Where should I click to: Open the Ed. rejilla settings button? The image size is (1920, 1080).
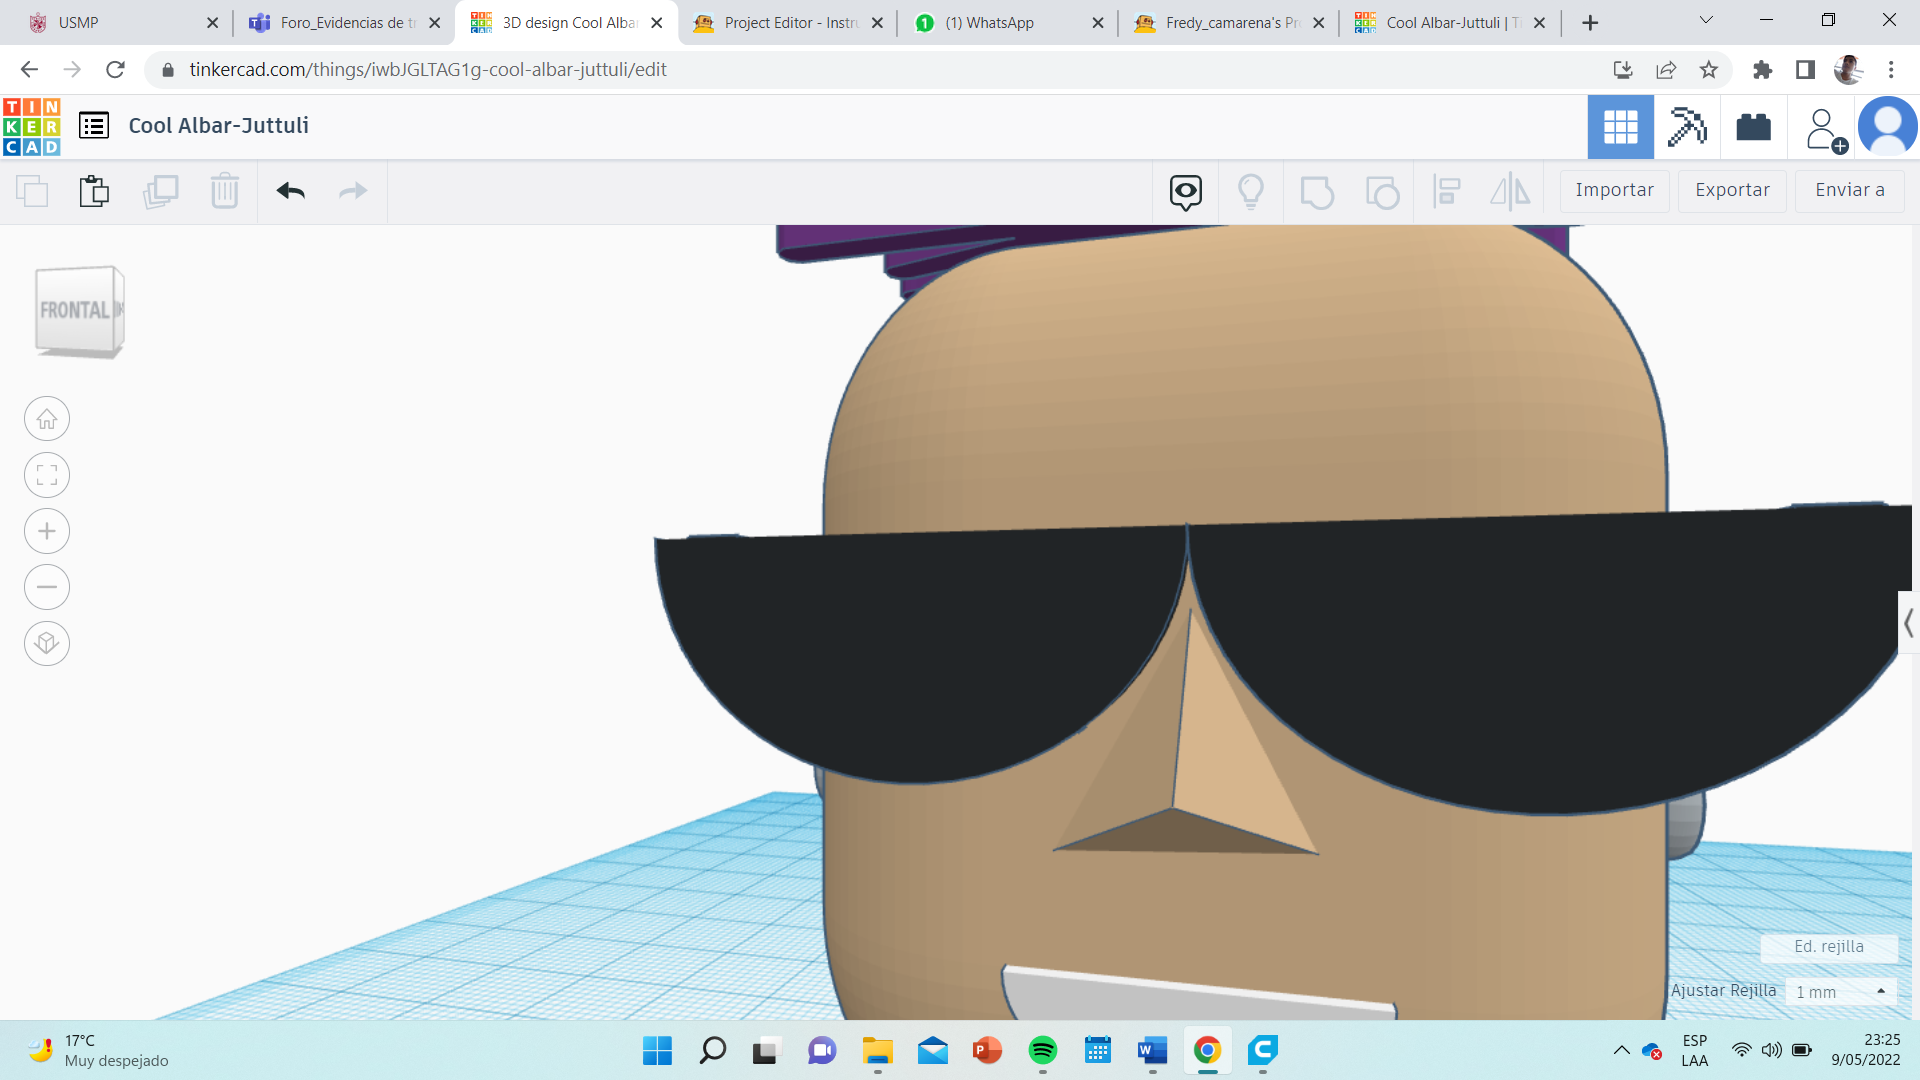(1829, 947)
